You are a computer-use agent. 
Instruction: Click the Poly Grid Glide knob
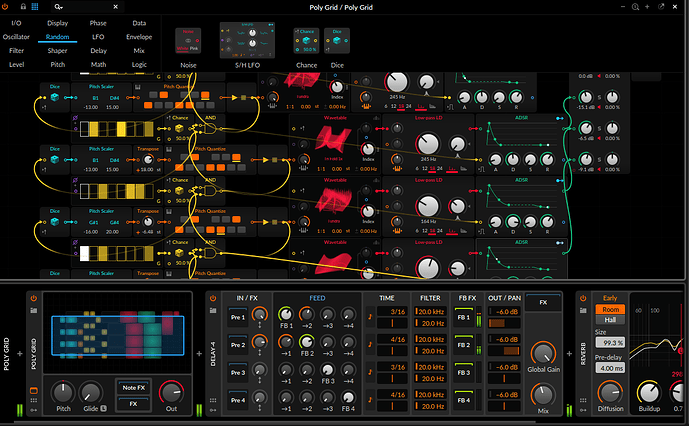pyautogui.click(x=91, y=392)
